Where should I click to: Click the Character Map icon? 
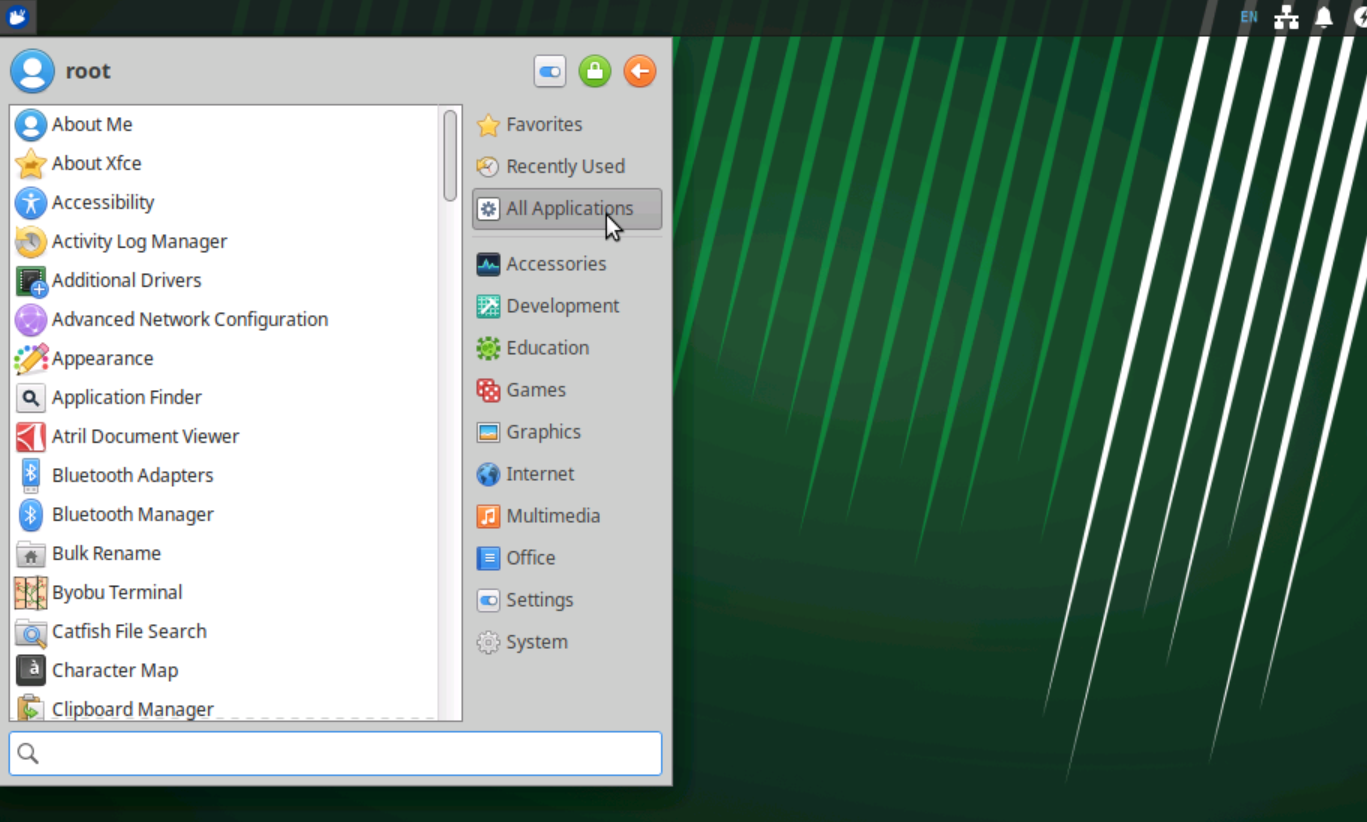[31, 671]
